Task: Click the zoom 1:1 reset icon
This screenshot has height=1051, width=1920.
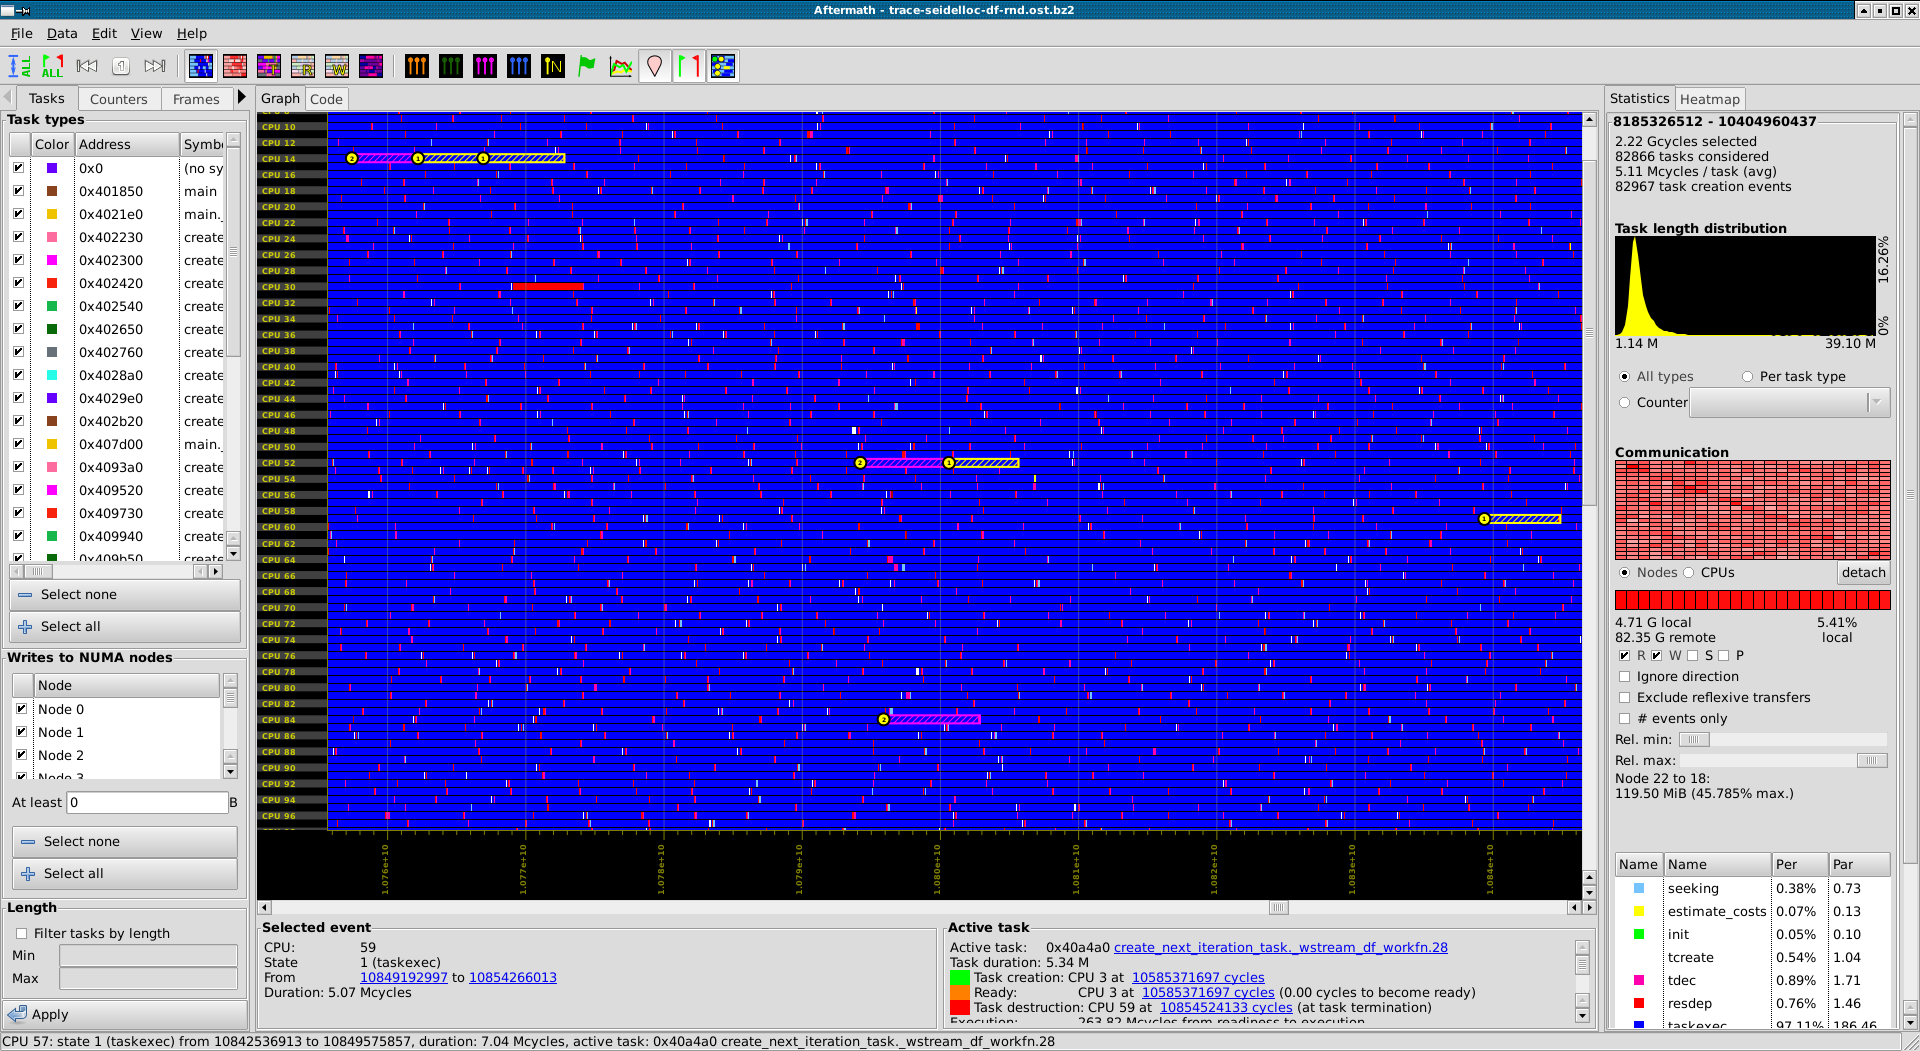Action: [x=121, y=66]
